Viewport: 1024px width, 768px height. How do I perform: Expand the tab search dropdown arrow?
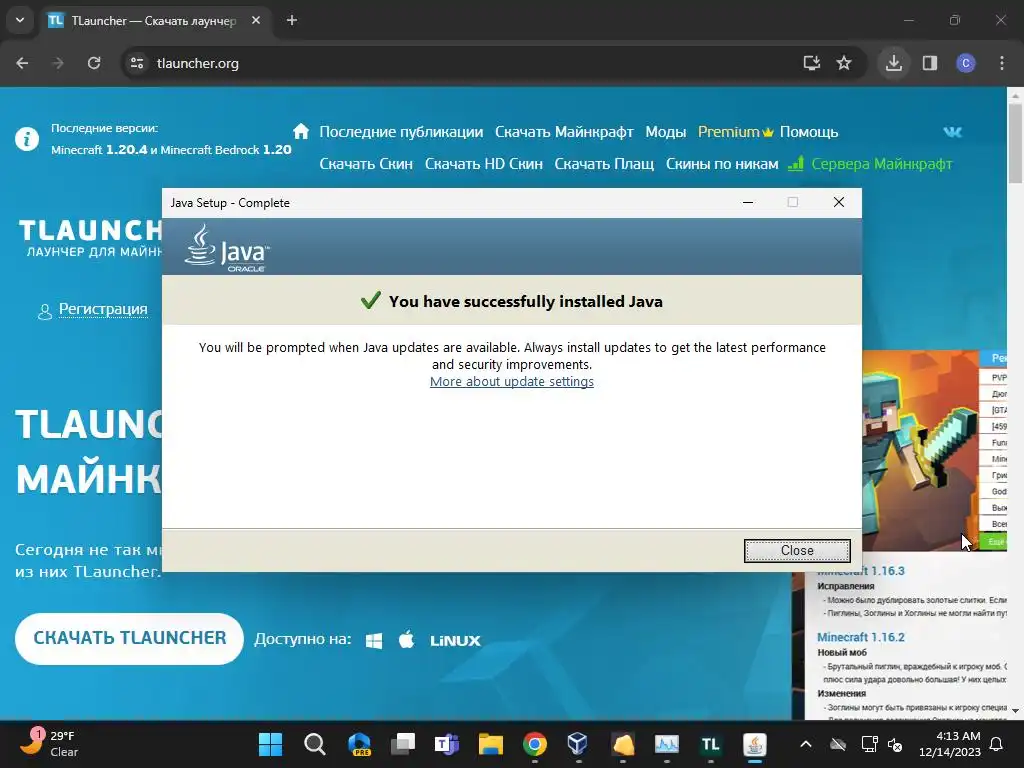(x=20, y=20)
